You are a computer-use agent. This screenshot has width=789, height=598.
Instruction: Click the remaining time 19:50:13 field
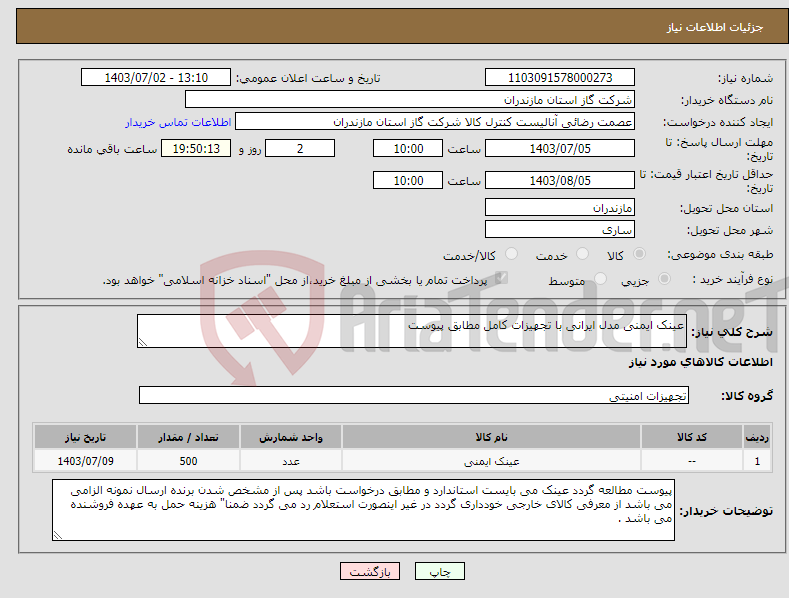point(196,148)
